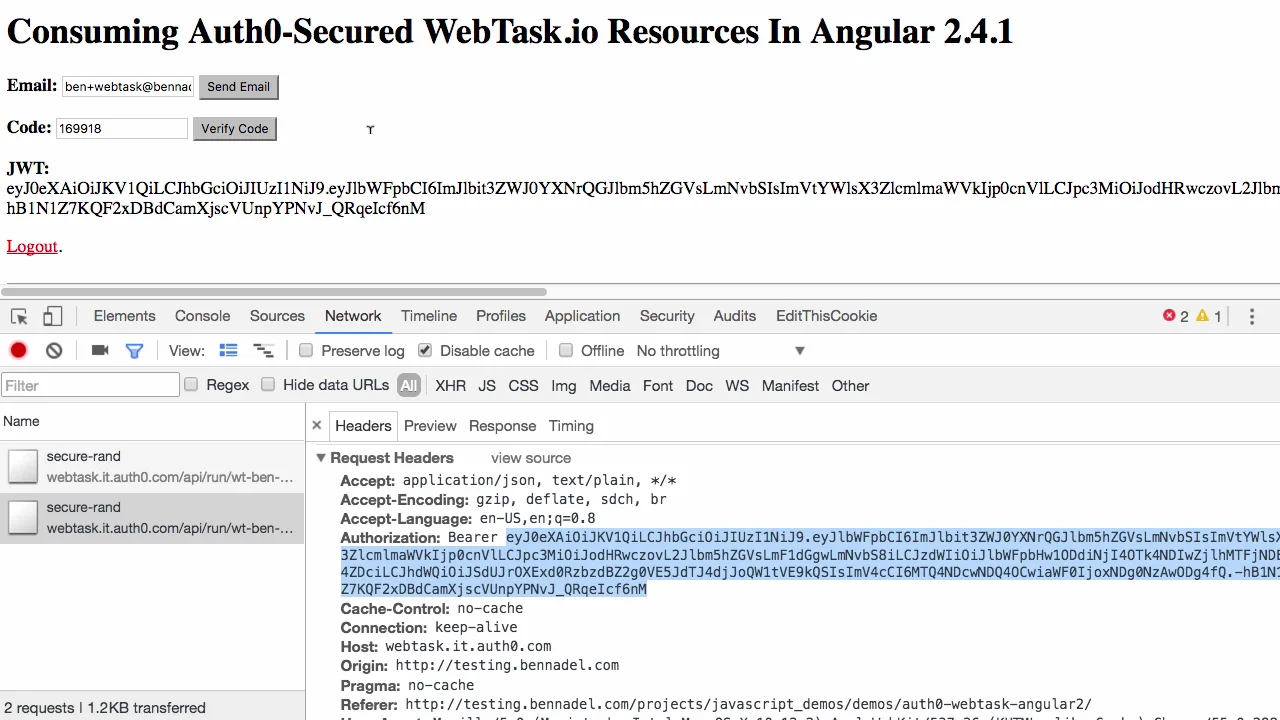
Task: Filter requests by WS
Action: (737, 385)
